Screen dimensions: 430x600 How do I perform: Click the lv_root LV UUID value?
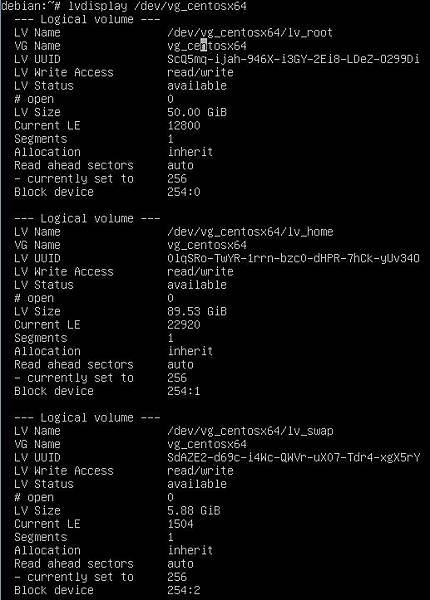[293, 59]
